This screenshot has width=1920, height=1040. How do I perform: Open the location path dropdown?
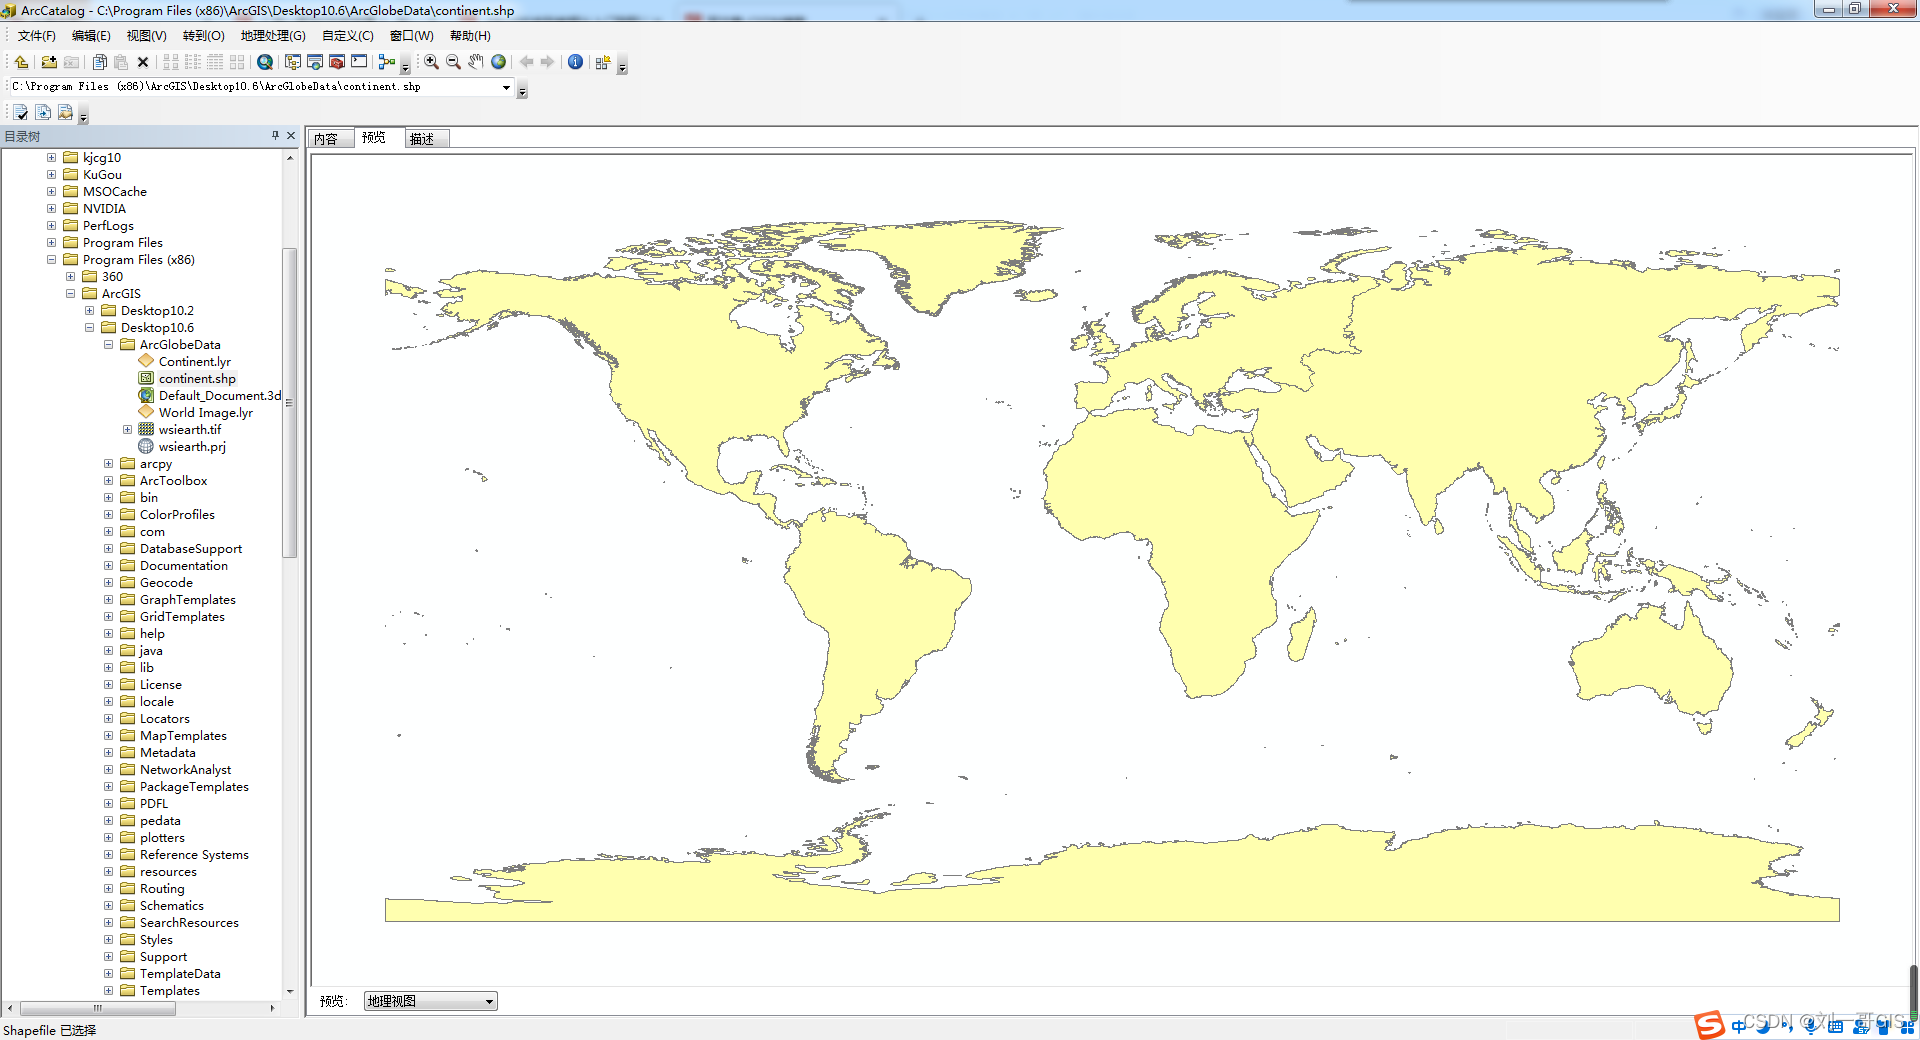(506, 88)
